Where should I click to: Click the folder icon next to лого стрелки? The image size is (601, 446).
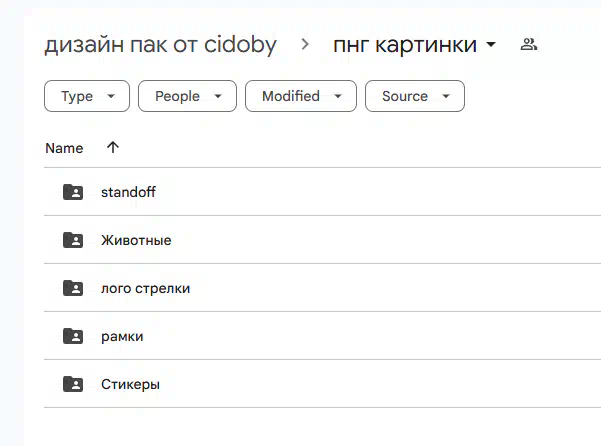(73, 288)
